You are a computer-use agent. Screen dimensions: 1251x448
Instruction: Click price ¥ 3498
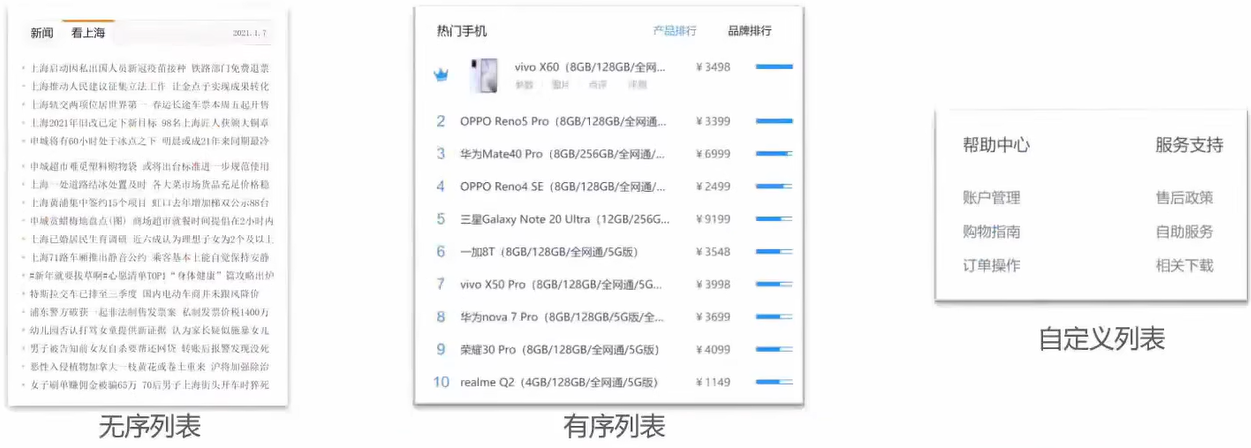tap(712, 67)
